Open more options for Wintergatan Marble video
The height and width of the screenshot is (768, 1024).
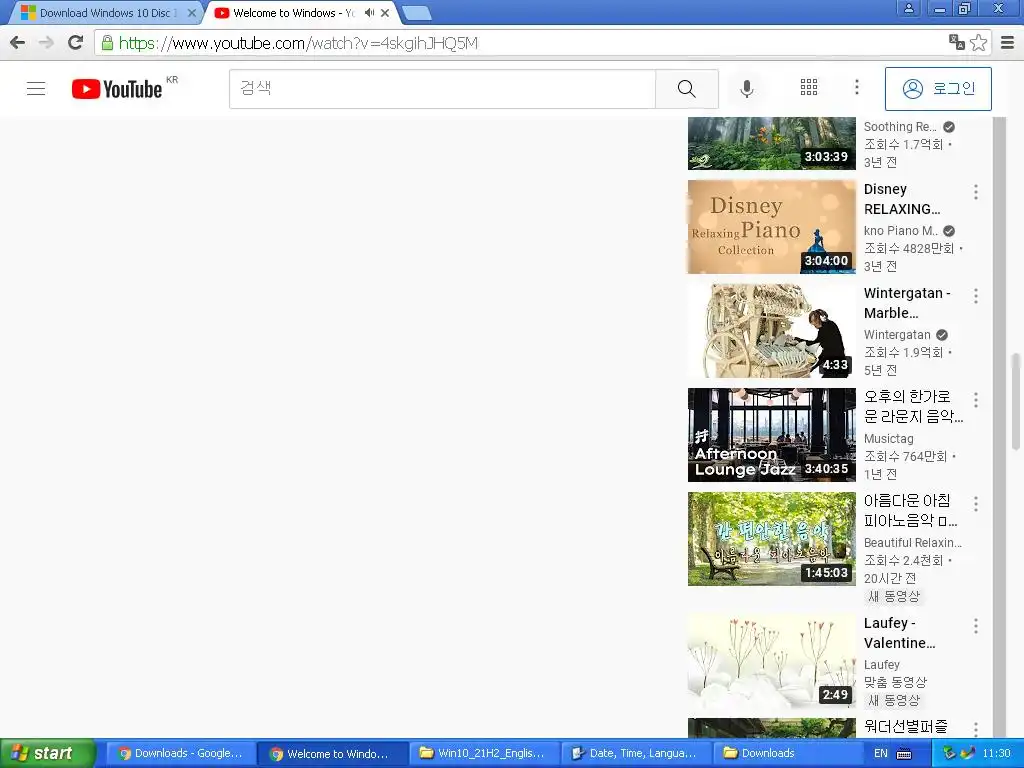click(976, 296)
